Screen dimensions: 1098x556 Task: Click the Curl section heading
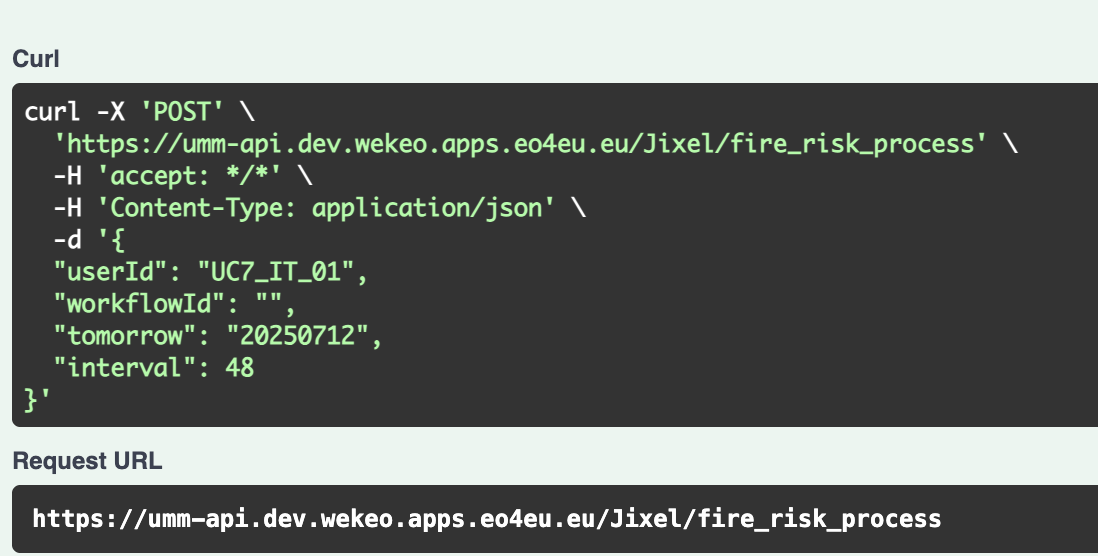[36, 59]
